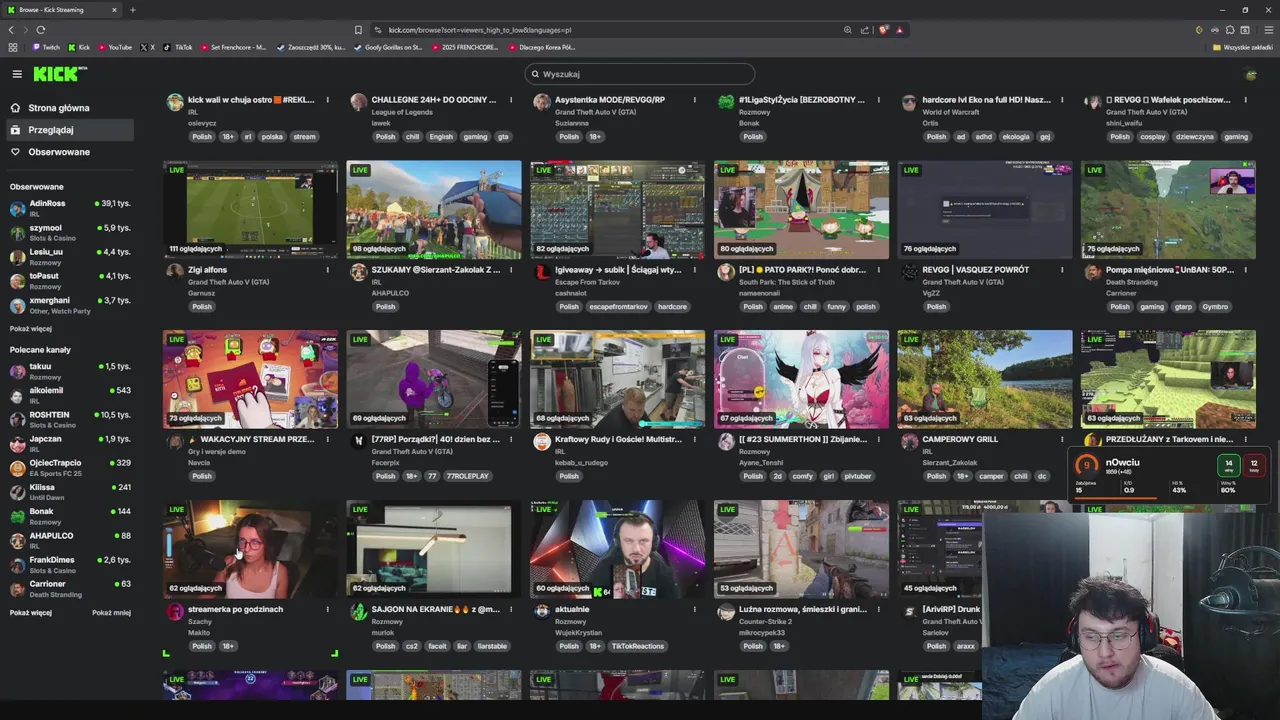This screenshot has width=1280, height=720.
Task: Click the 77ROLEPLAY tag
Action: (467, 476)
